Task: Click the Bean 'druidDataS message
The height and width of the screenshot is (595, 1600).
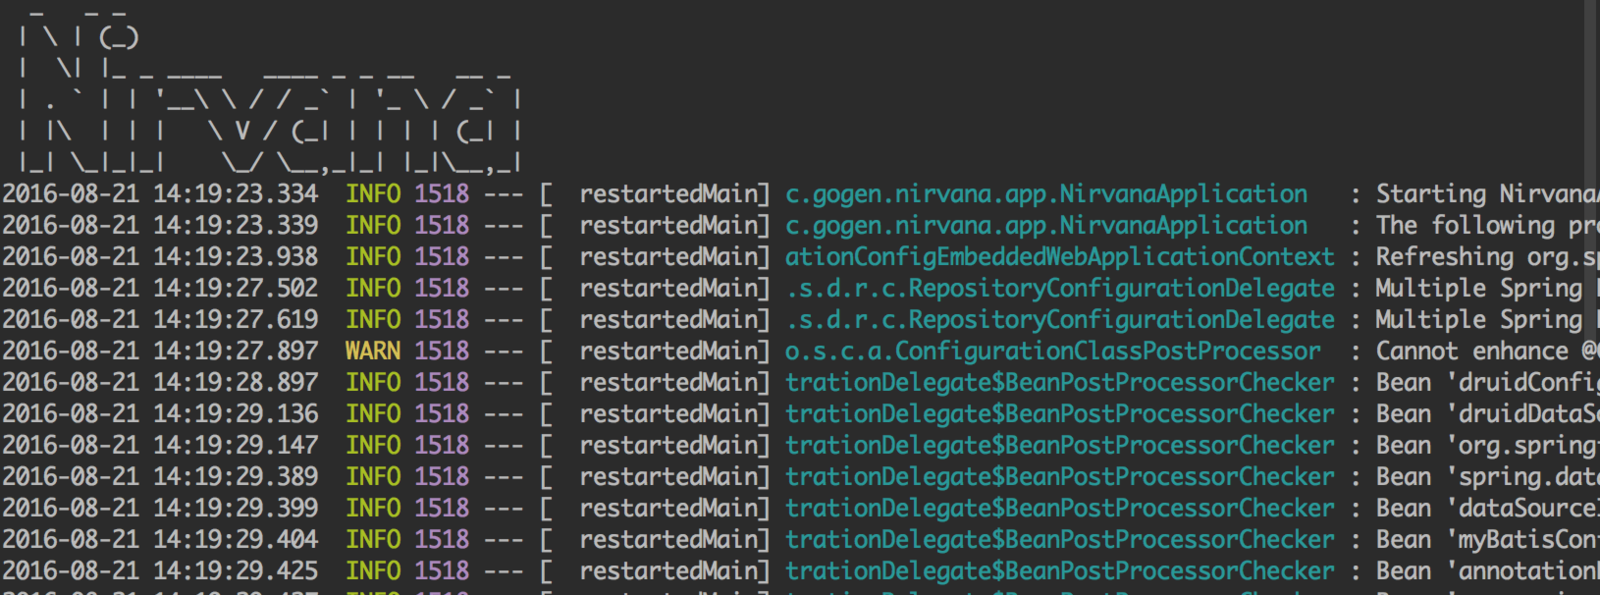Action: click(x=1487, y=414)
